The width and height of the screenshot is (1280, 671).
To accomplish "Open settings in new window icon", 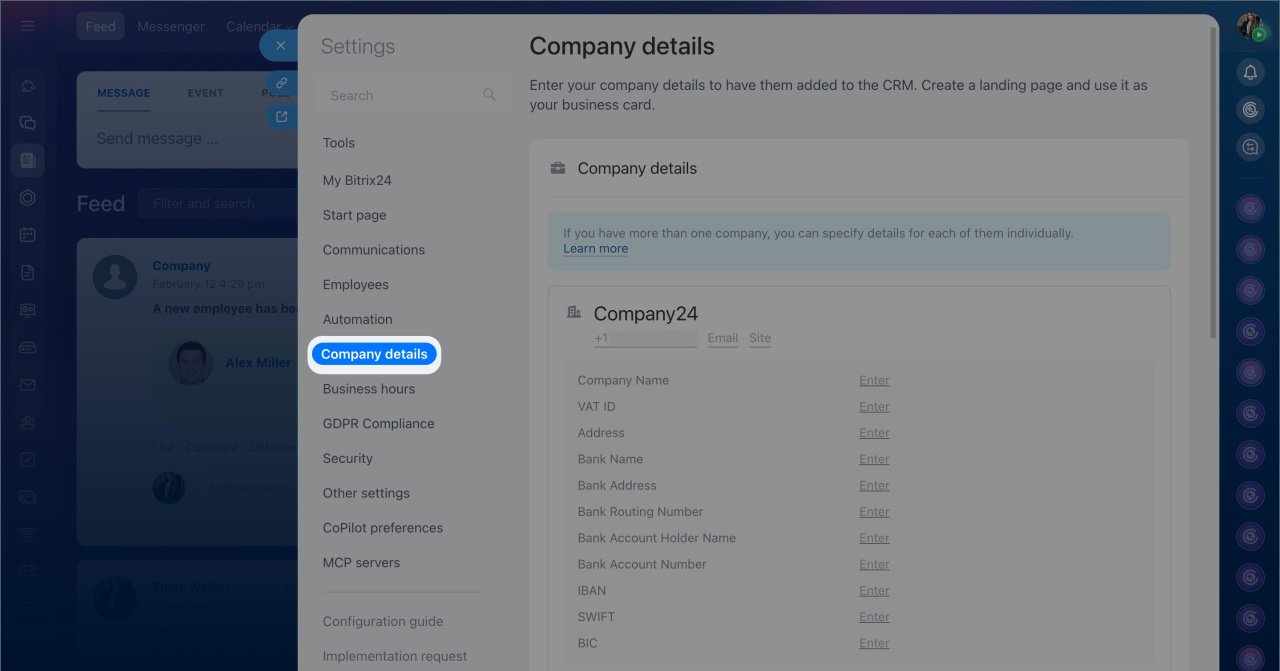I will coord(281,117).
